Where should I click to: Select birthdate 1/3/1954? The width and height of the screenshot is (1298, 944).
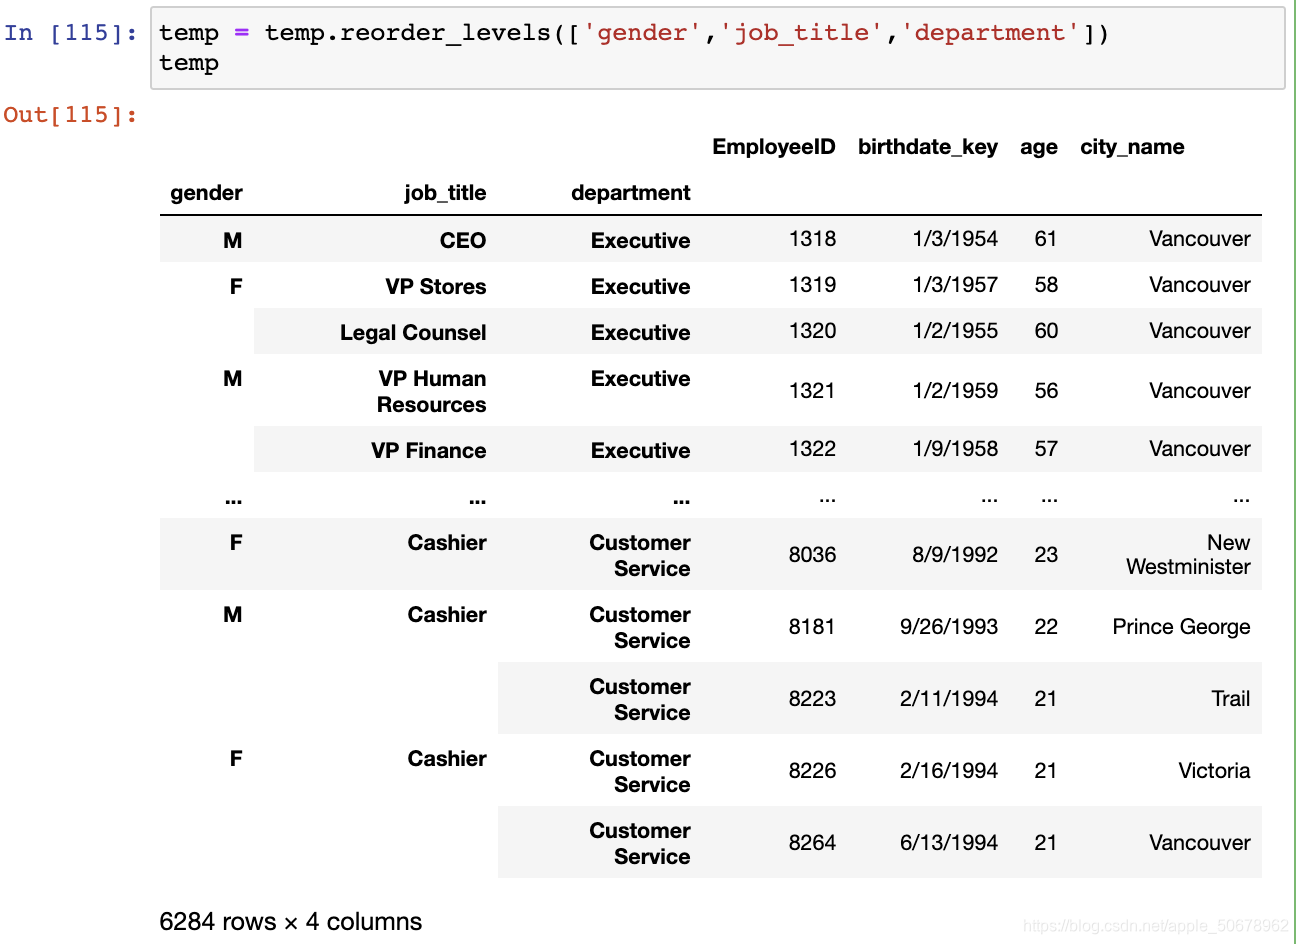point(955,239)
